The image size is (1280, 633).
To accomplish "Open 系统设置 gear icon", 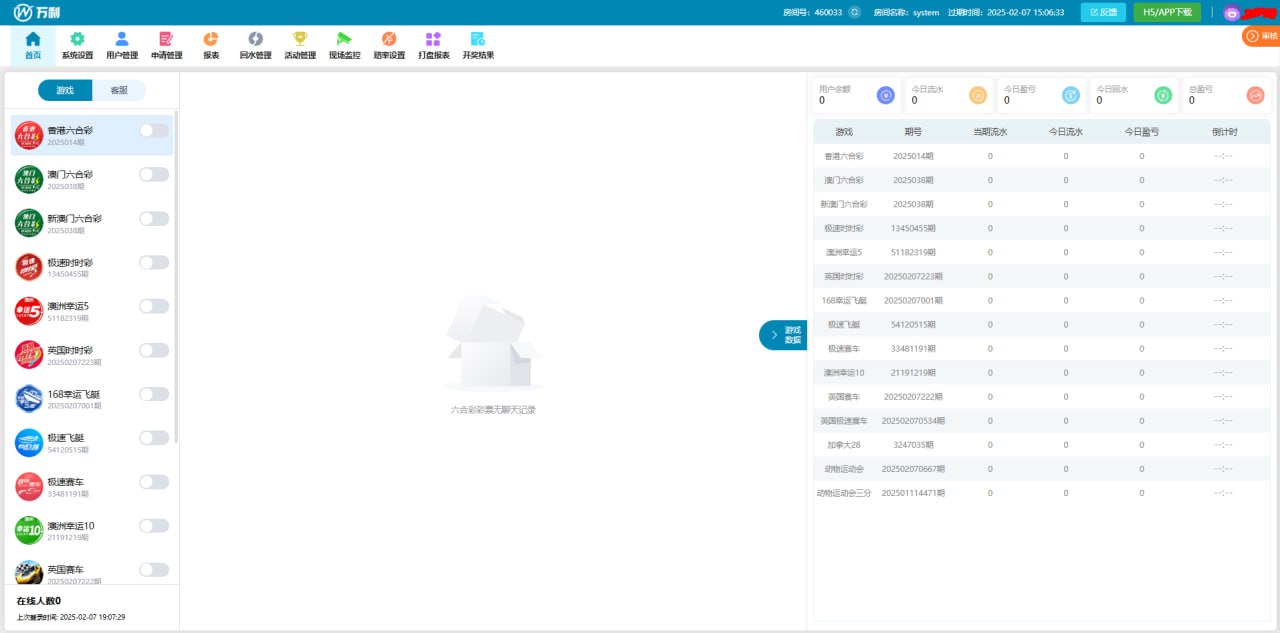I will click(x=77, y=39).
